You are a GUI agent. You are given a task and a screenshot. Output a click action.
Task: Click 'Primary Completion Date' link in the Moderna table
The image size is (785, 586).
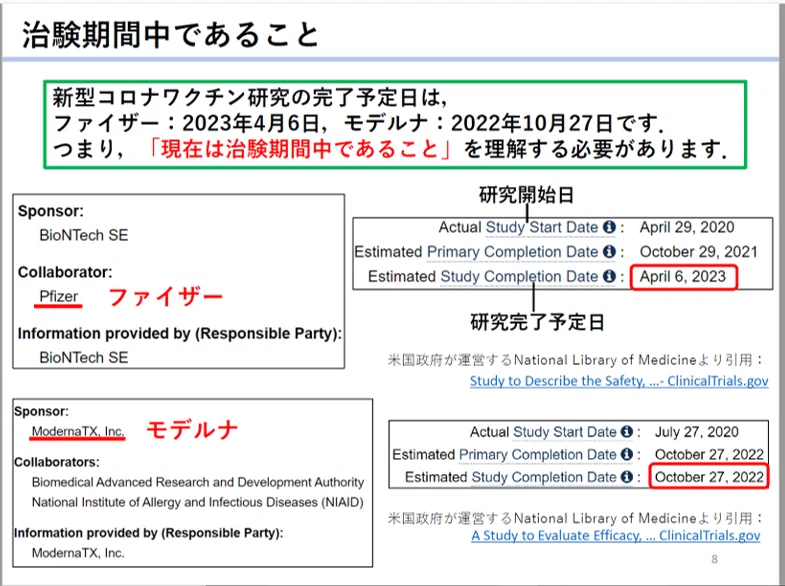(538, 454)
